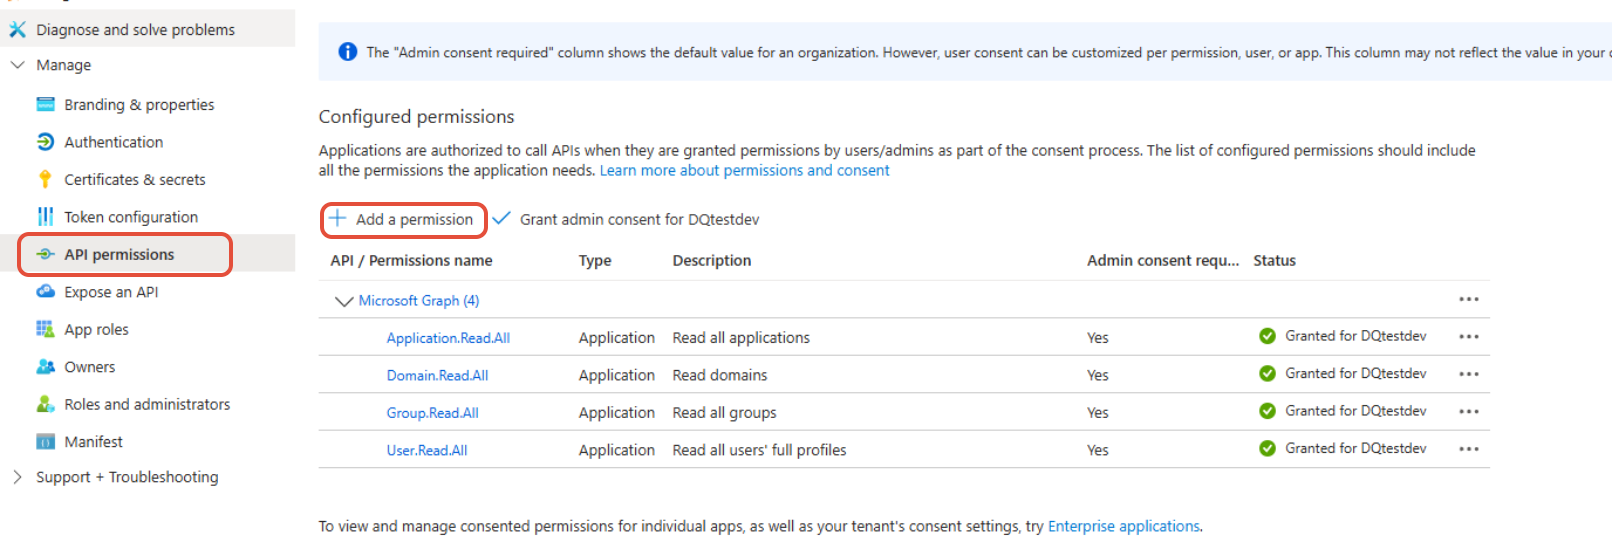This screenshot has width=1612, height=549.
Task: Click Grant admin consent for DQtestdev
Action: pos(639,219)
